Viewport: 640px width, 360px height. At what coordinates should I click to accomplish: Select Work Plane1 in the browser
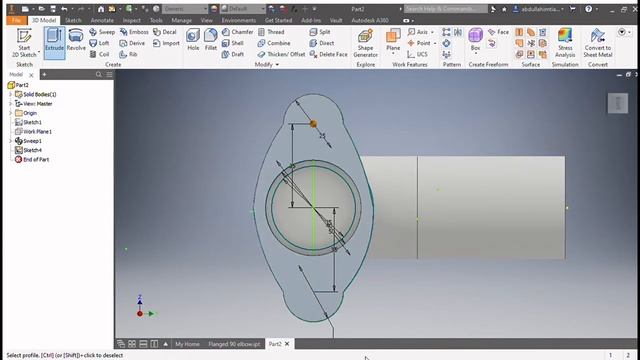click(x=33, y=131)
